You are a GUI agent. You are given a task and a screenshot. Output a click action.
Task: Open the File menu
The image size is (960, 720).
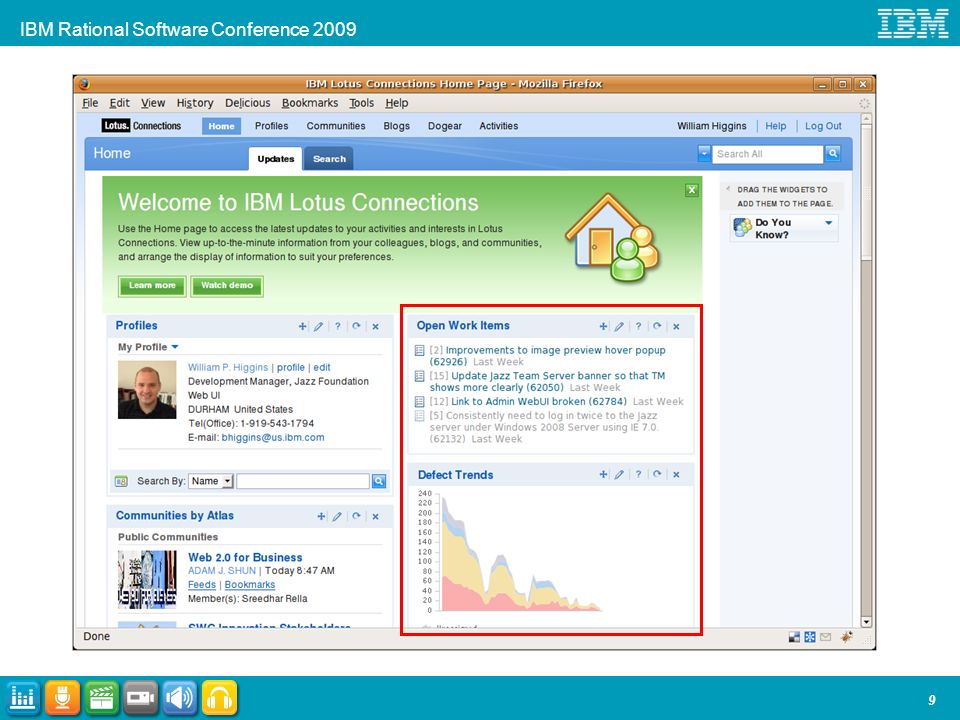(90, 103)
